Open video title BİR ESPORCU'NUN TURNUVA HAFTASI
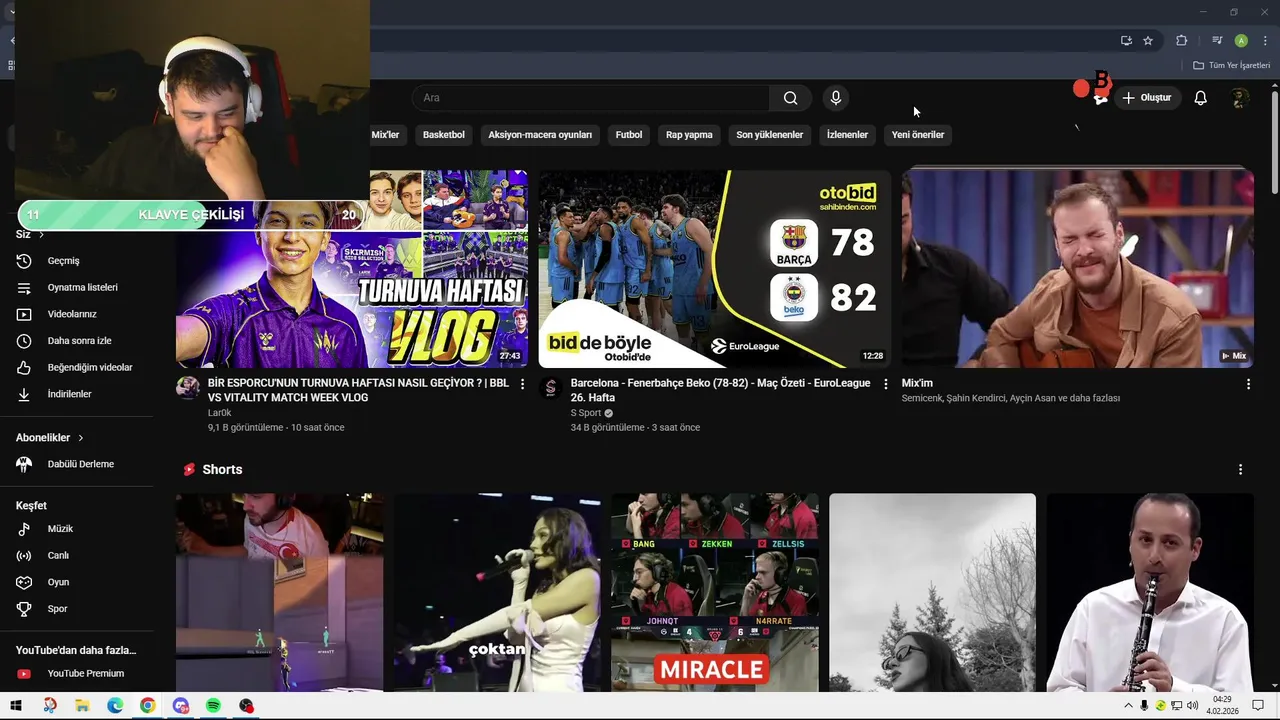1280x720 pixels. click(358, 390)
